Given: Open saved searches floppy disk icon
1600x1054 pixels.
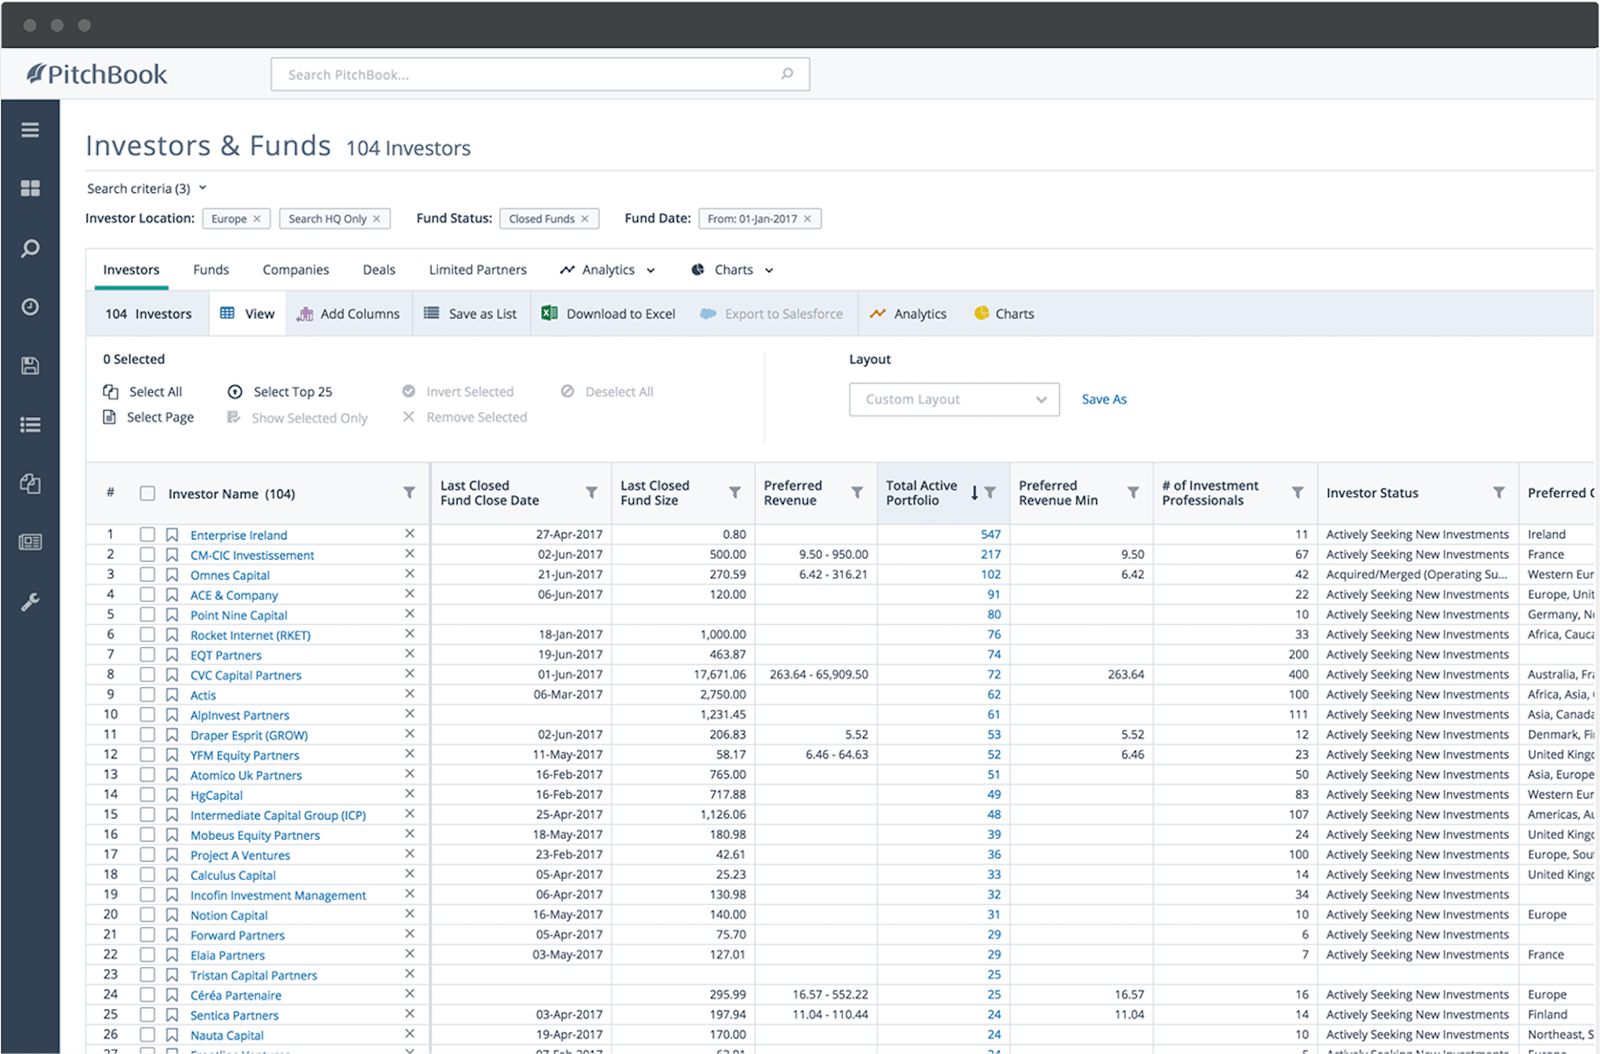Looking at the screenshot, I should click(30, 366).
